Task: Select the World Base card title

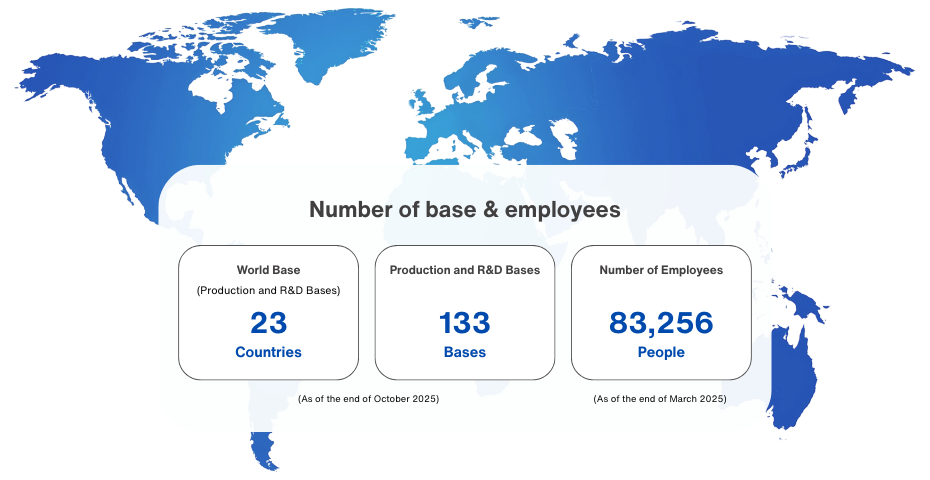Action: [268, 270]
